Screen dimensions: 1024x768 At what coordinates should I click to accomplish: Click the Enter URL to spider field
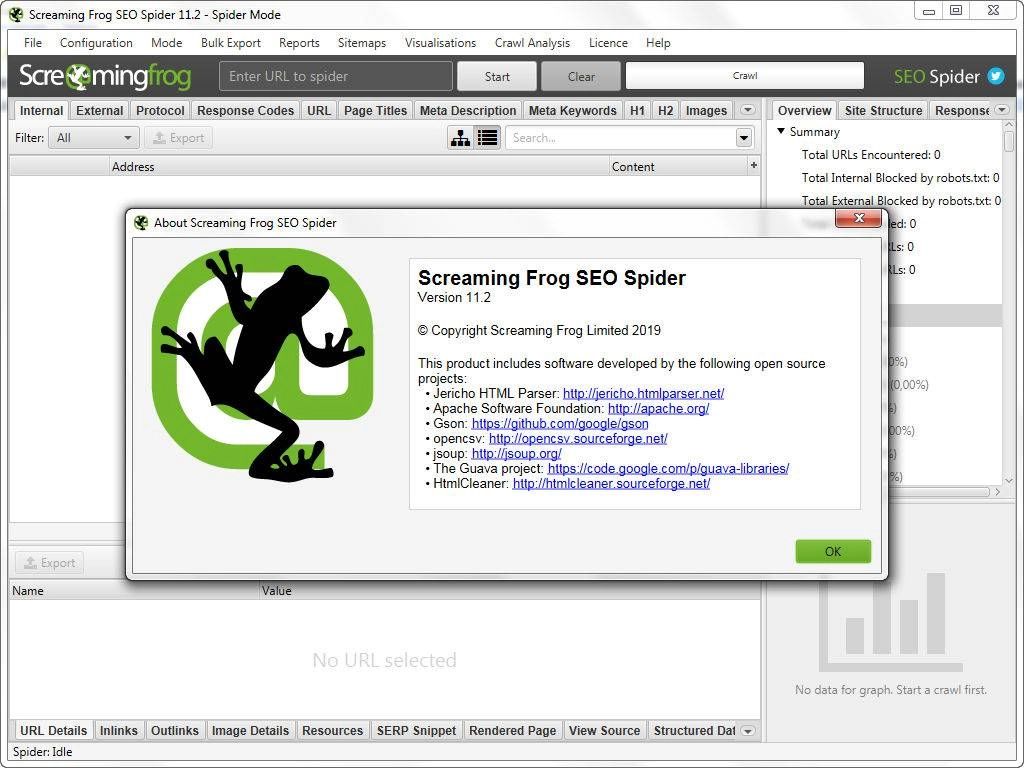[x=336, y=76]
